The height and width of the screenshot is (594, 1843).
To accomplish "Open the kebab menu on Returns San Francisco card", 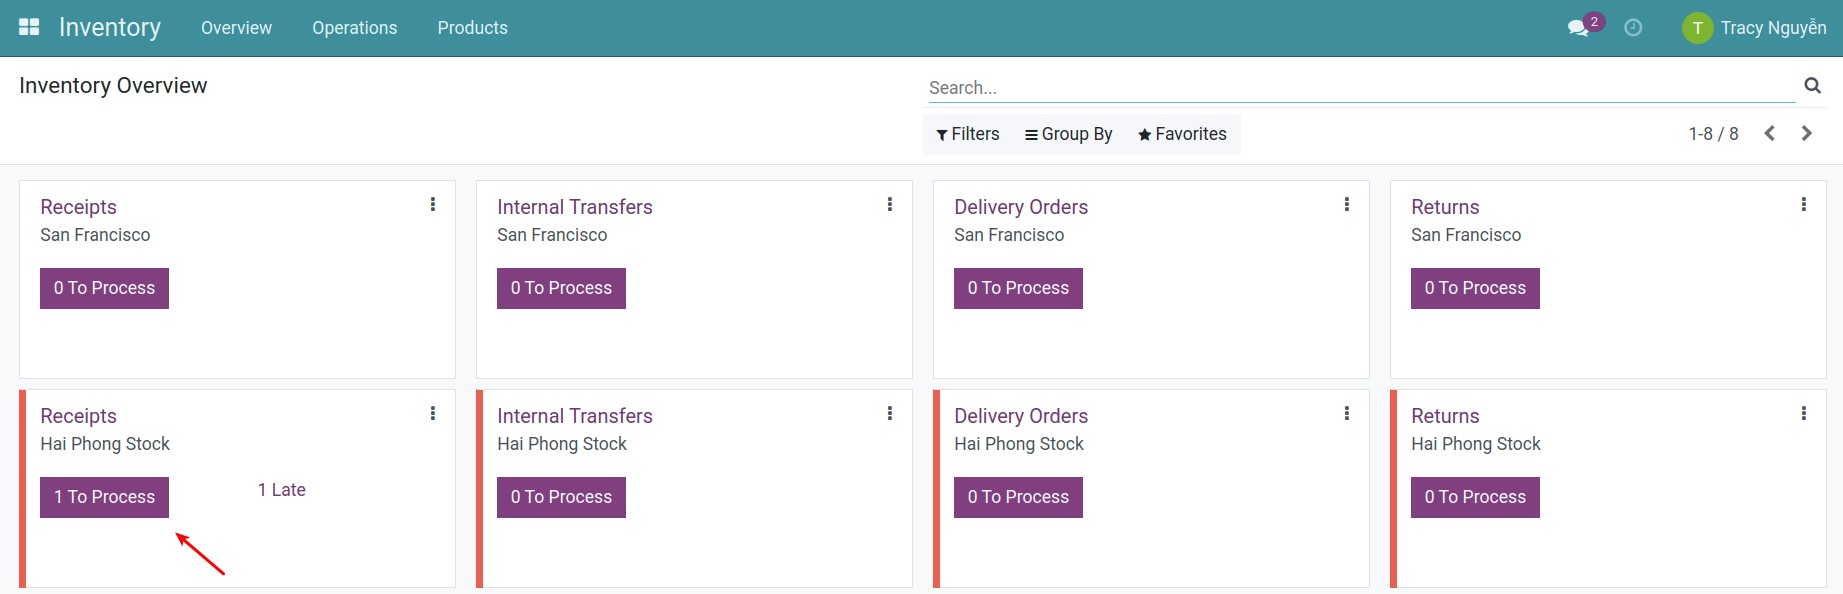I will [x=1804, y=203].
